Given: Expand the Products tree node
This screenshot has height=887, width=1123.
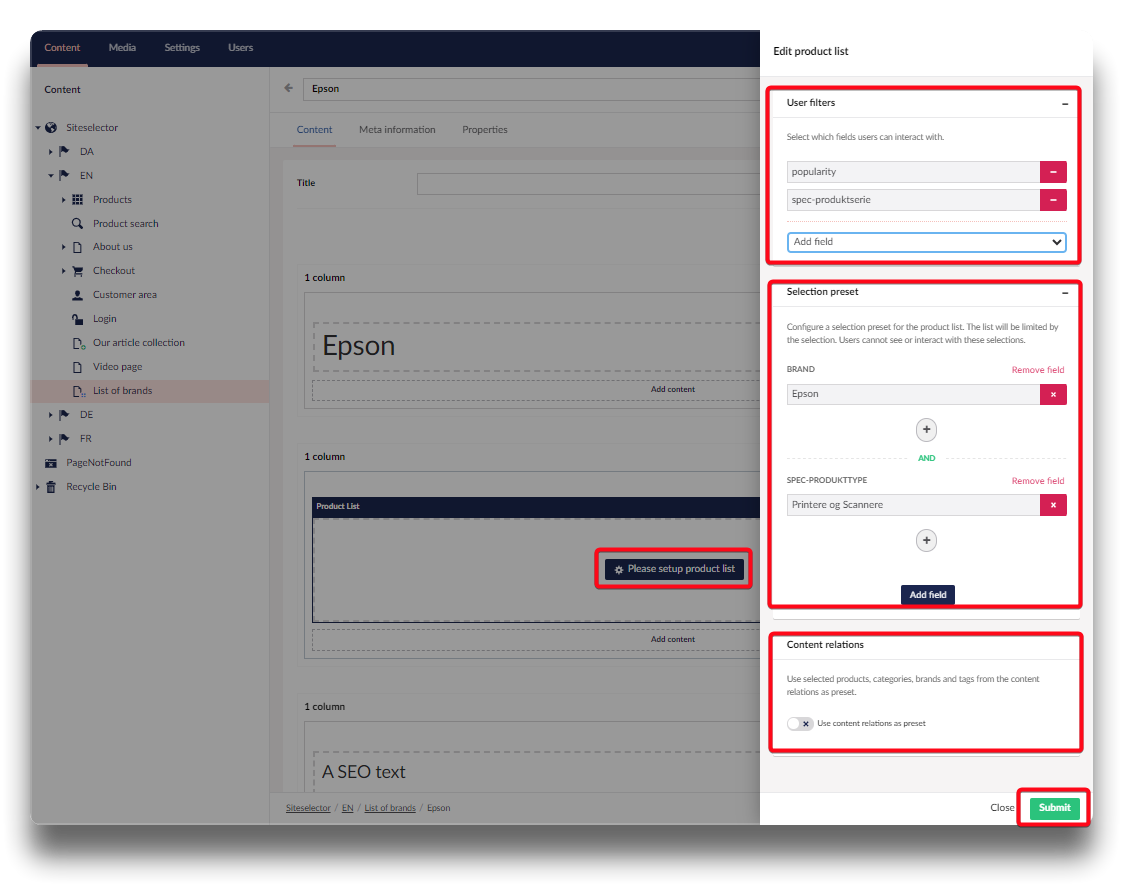Looking at the screenshot, I should (64, 200).
